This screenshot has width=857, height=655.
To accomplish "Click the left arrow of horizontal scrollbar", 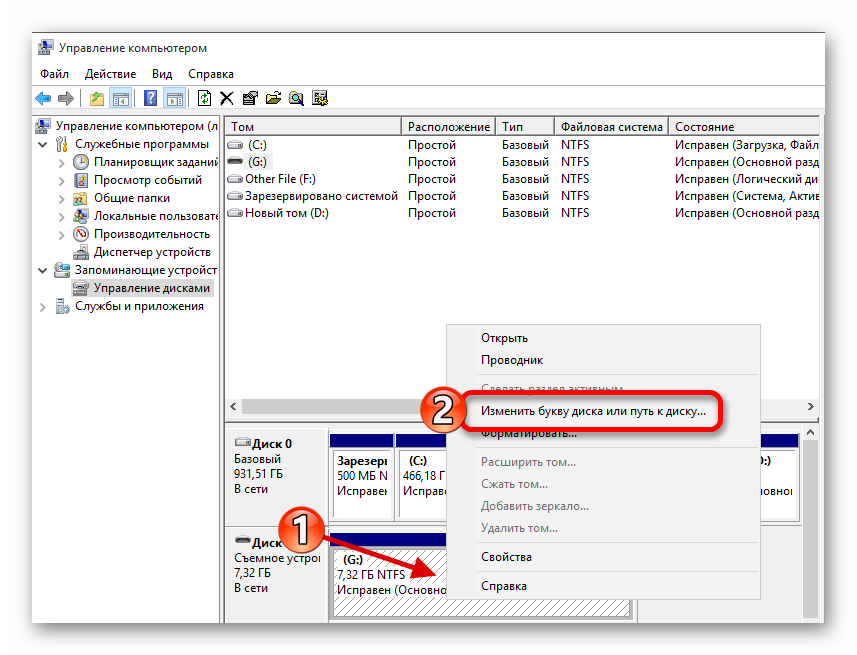I will pyautogui.click(x=234, y=407).
